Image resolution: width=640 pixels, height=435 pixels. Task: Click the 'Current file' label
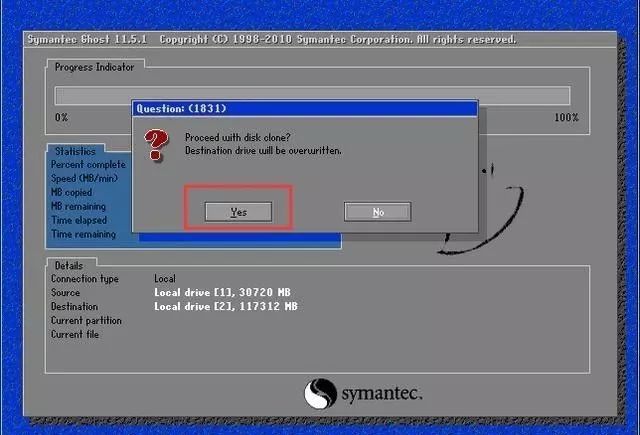(x=75, y=335)
